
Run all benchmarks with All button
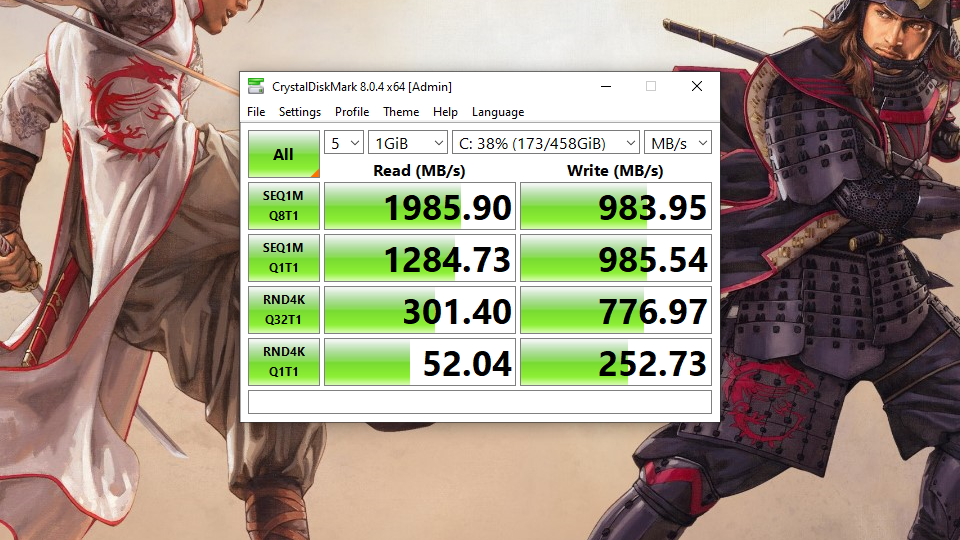coord(283,154)
